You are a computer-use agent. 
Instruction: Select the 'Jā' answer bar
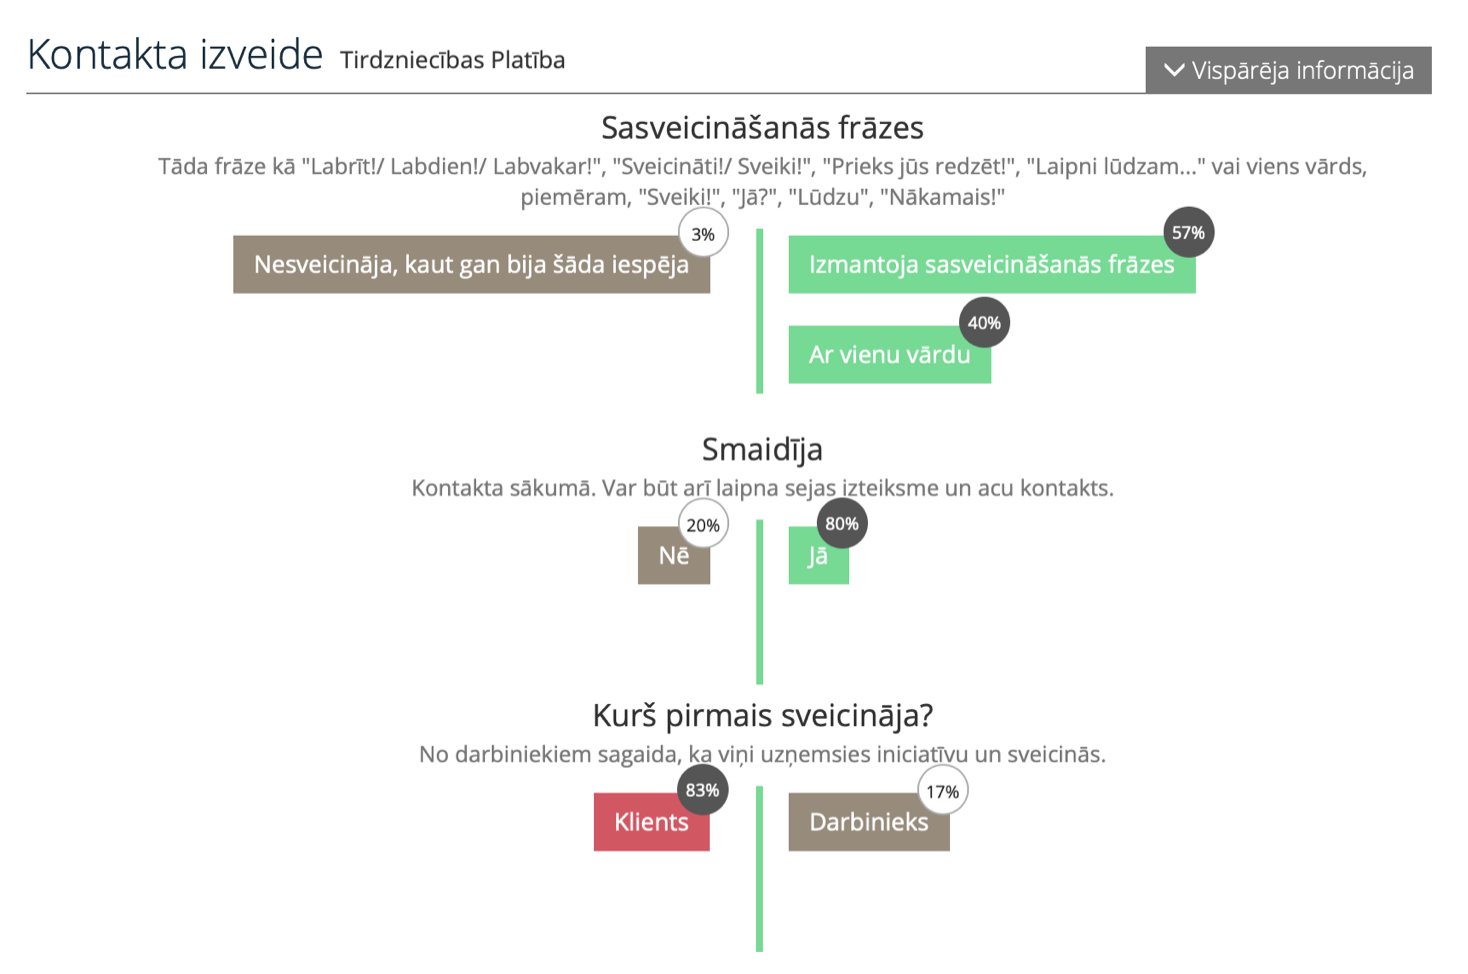(x=818, y=556)
